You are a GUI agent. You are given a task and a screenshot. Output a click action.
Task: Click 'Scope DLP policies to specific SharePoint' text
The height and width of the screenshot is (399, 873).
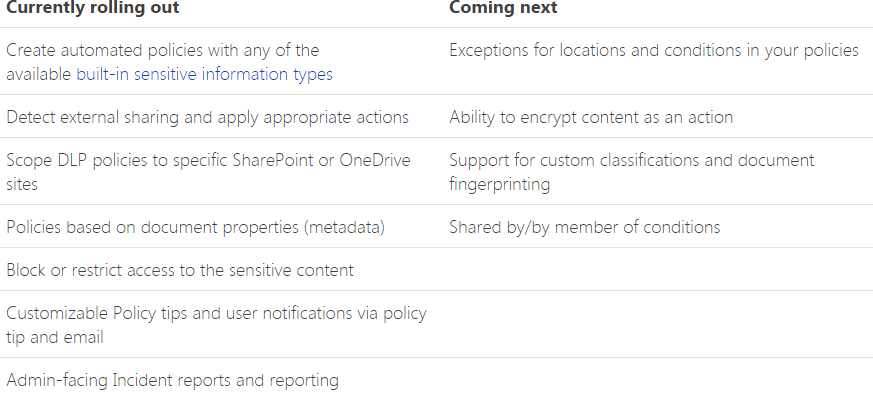coord(208,160)
